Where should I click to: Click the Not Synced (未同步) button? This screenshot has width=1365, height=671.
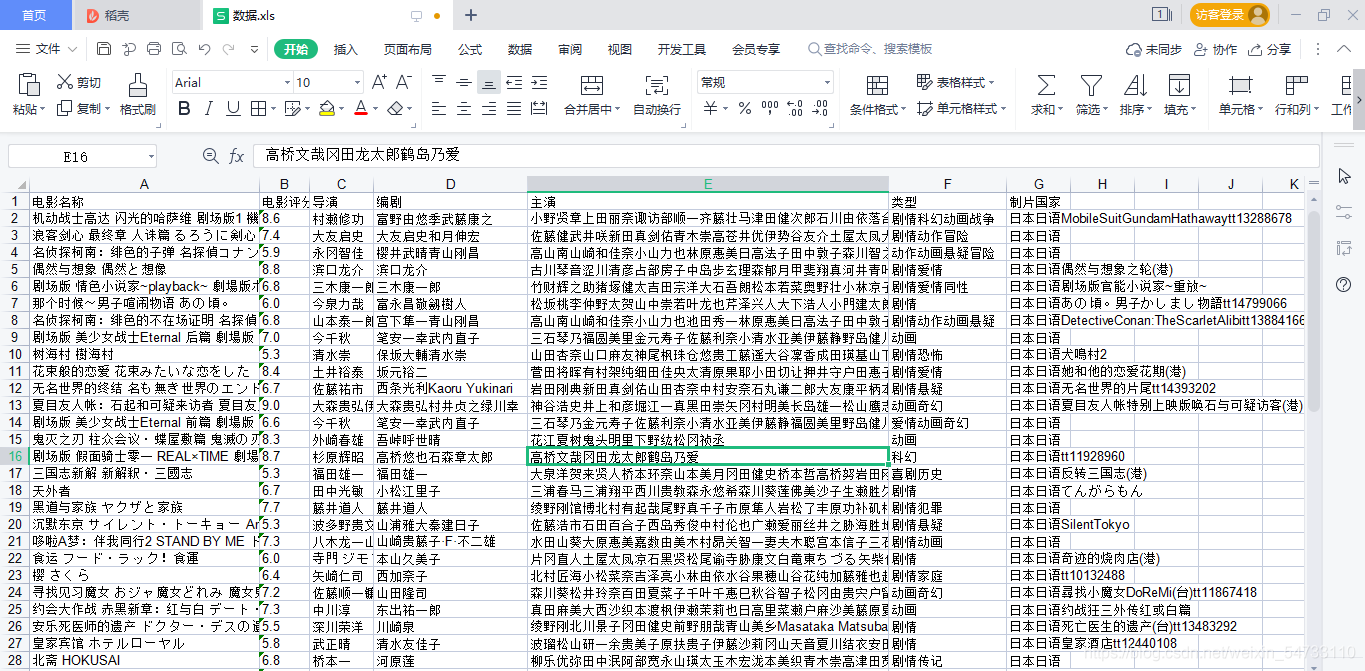pyautogui.click(x=1153, y=49)
